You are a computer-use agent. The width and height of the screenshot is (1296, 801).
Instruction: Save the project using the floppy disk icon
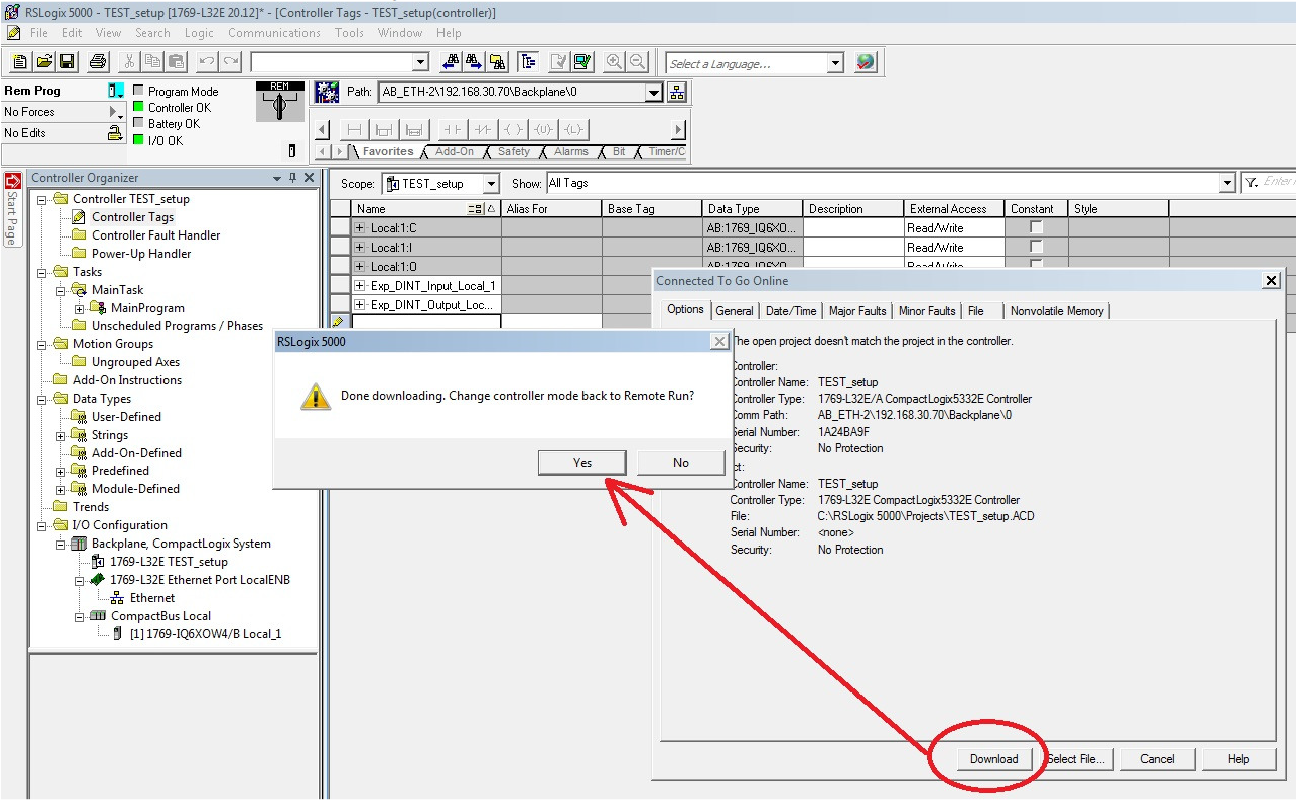[x=67, y=62]
